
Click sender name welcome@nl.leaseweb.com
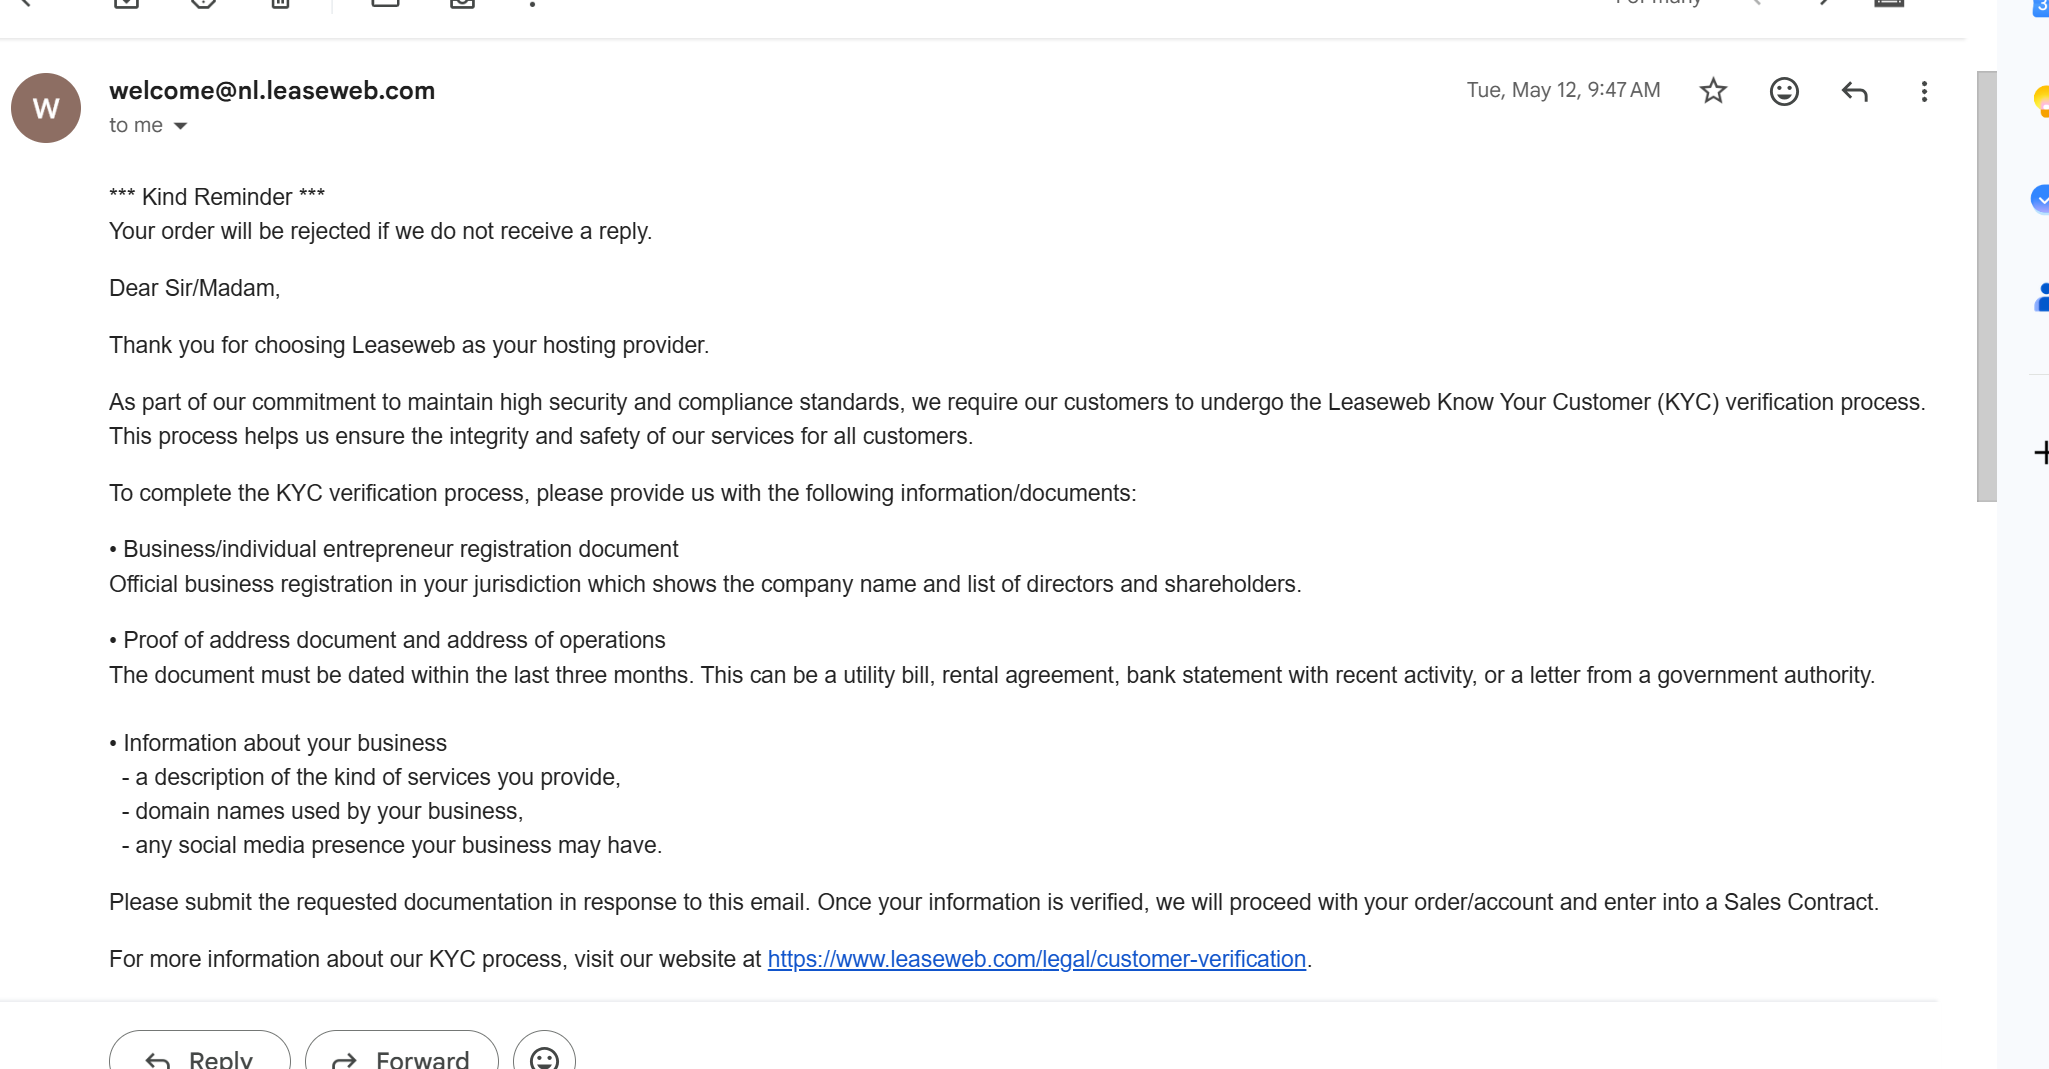[272, 90]
